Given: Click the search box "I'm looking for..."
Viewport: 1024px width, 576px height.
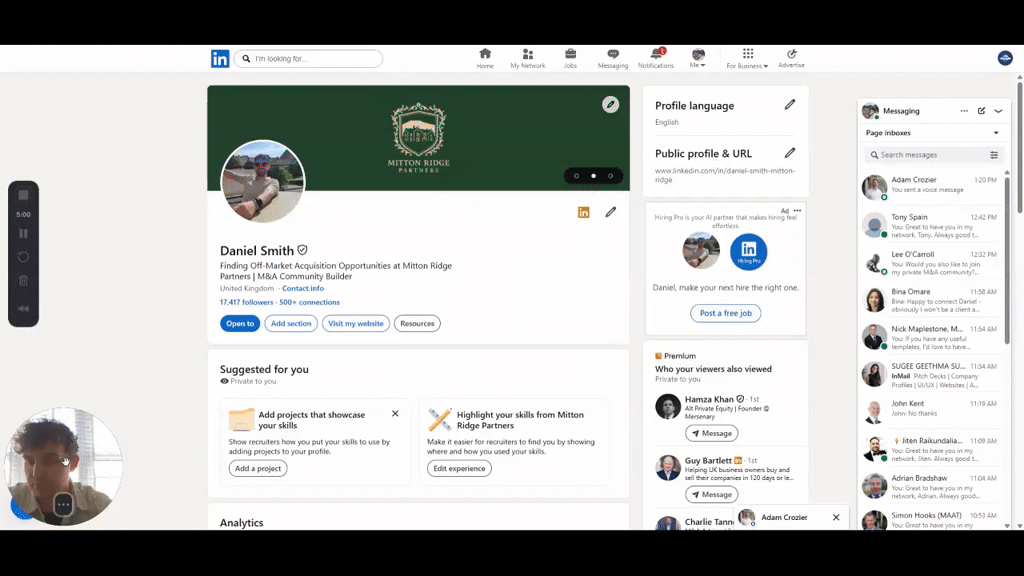Looking at the screenshot, I should (308, 59).
